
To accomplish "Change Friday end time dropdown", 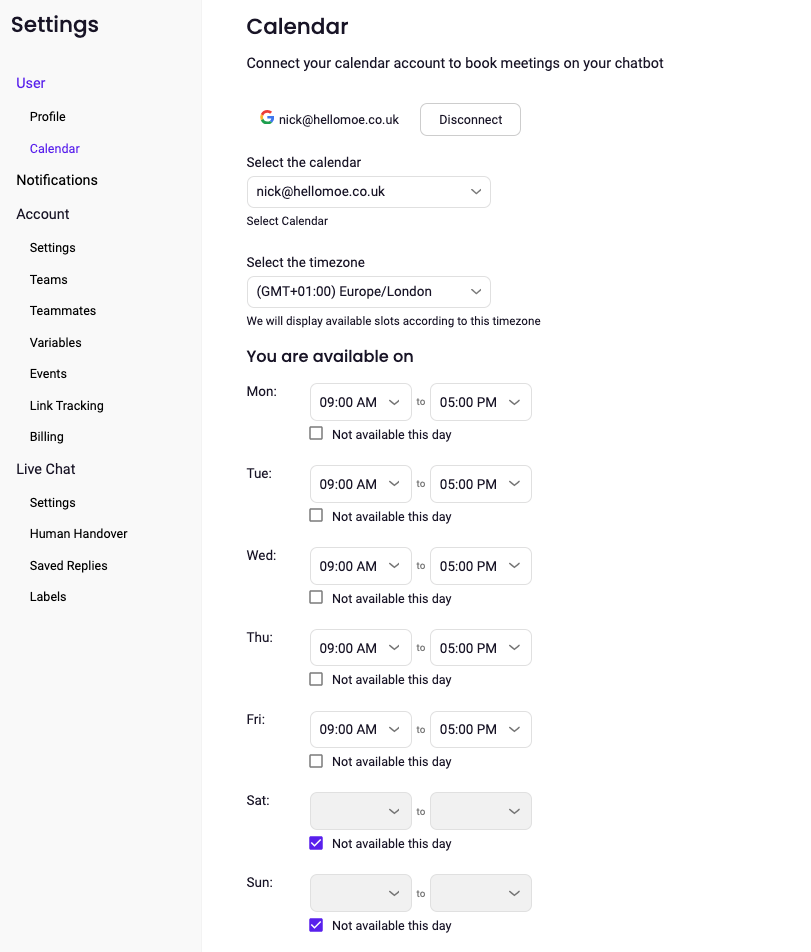I will (x=480, y=729).
